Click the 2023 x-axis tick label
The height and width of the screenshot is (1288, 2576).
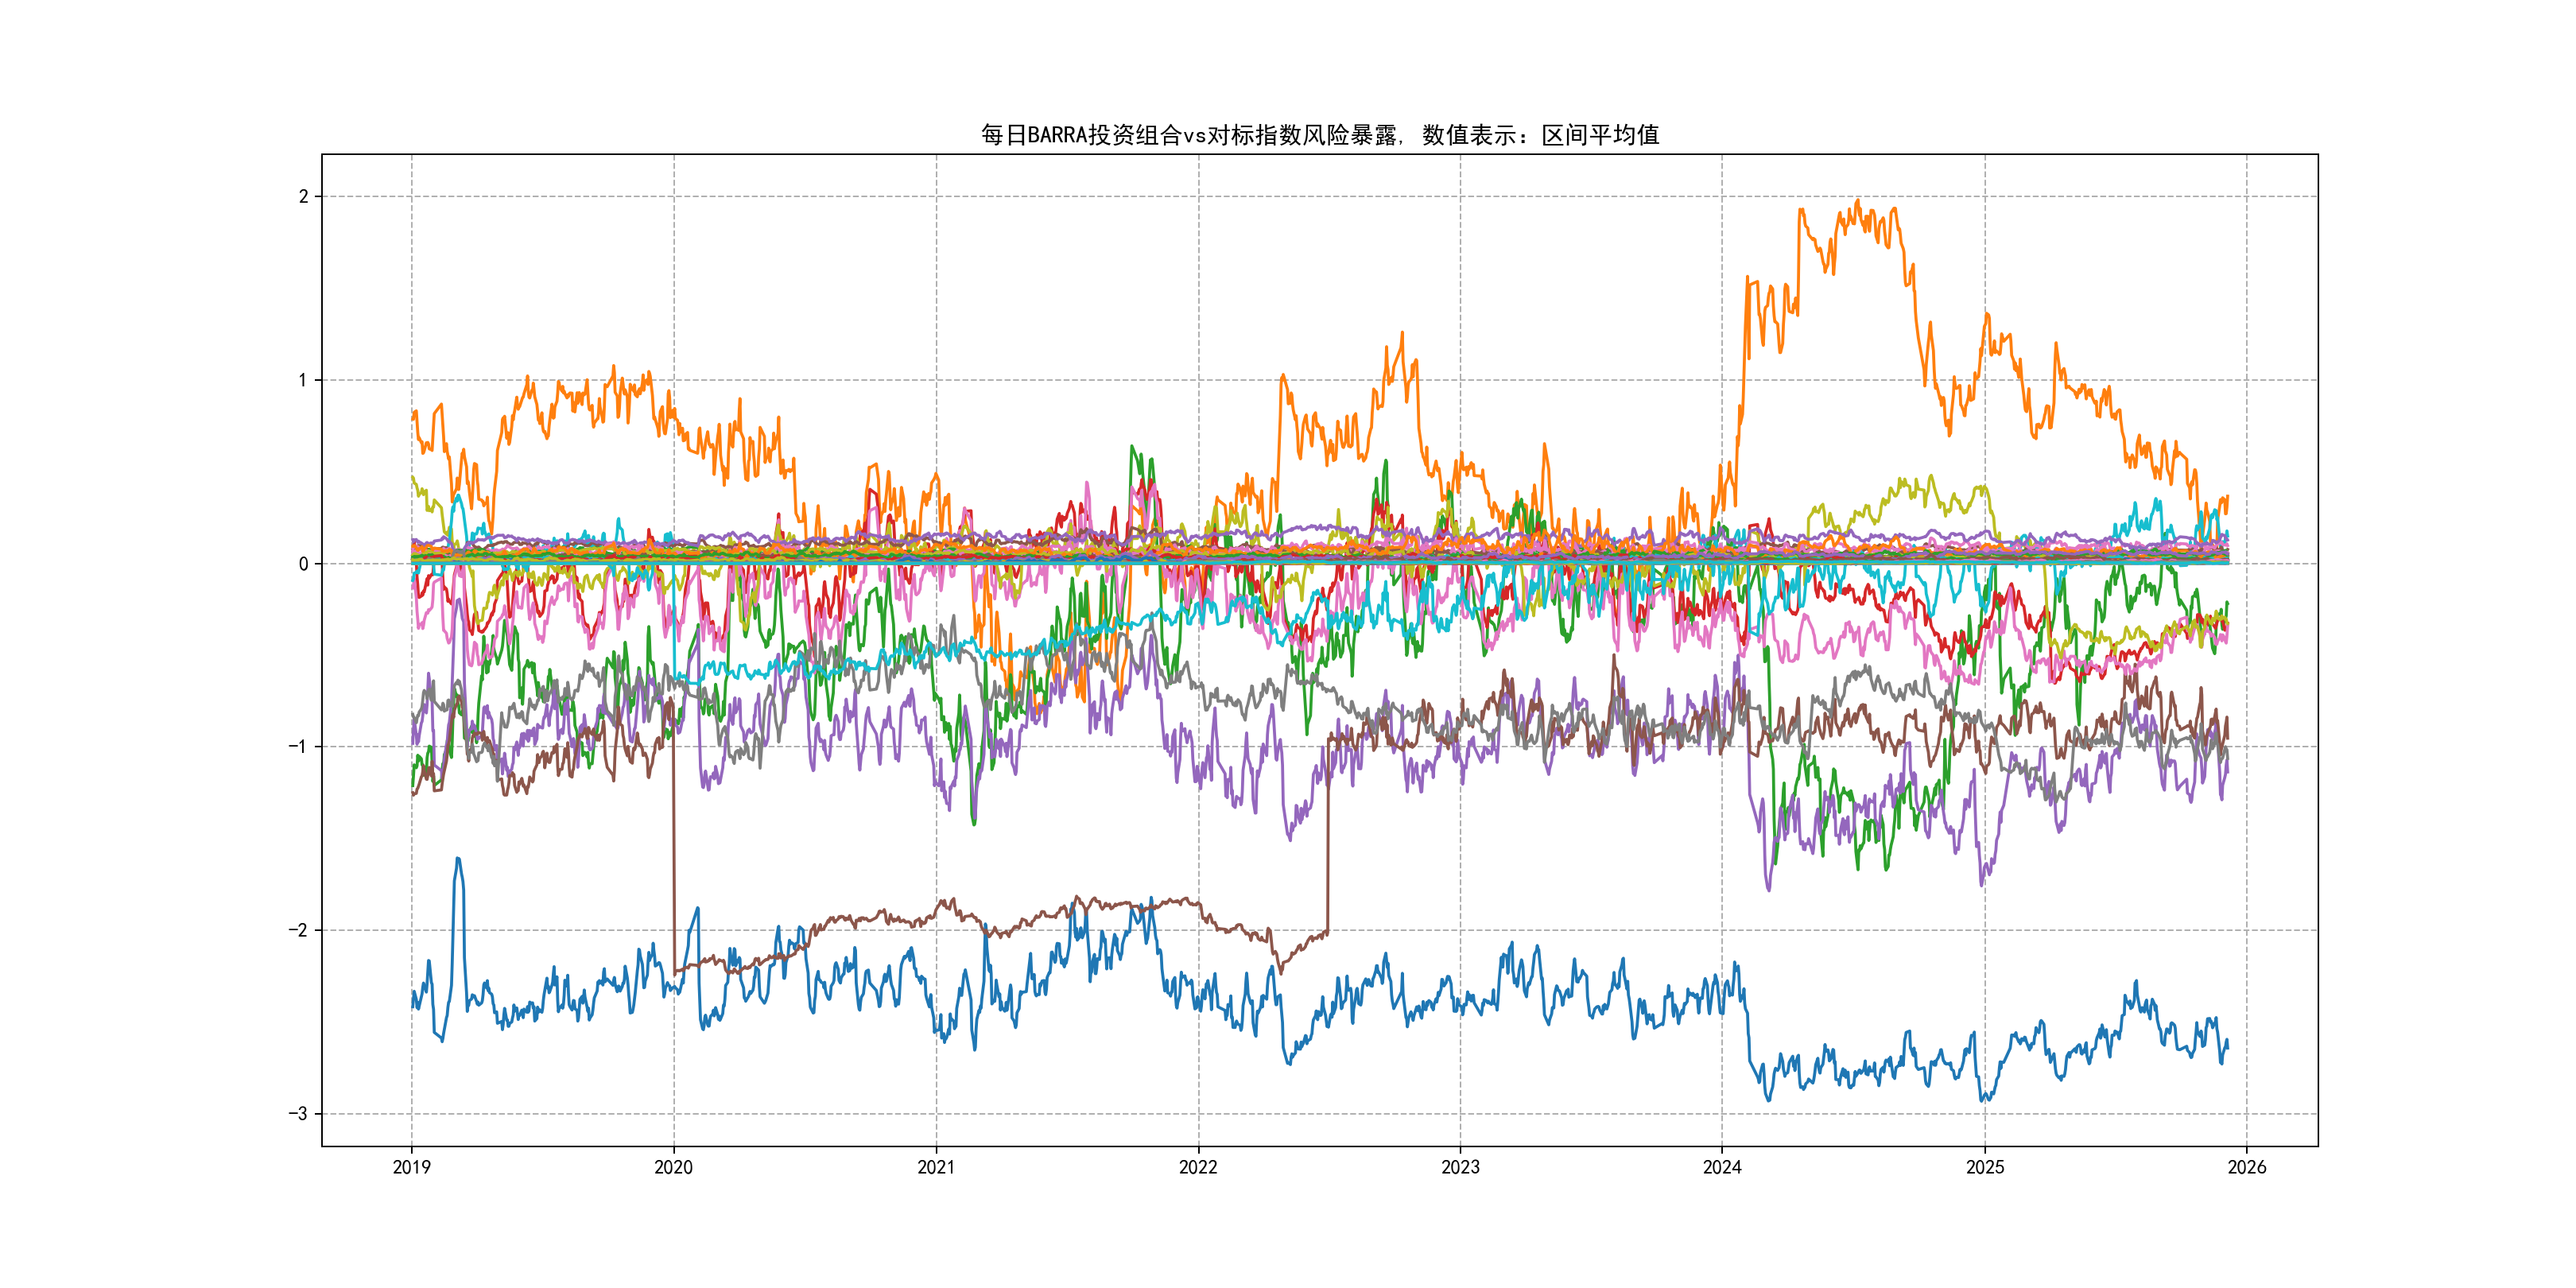coord(1460,1167)
